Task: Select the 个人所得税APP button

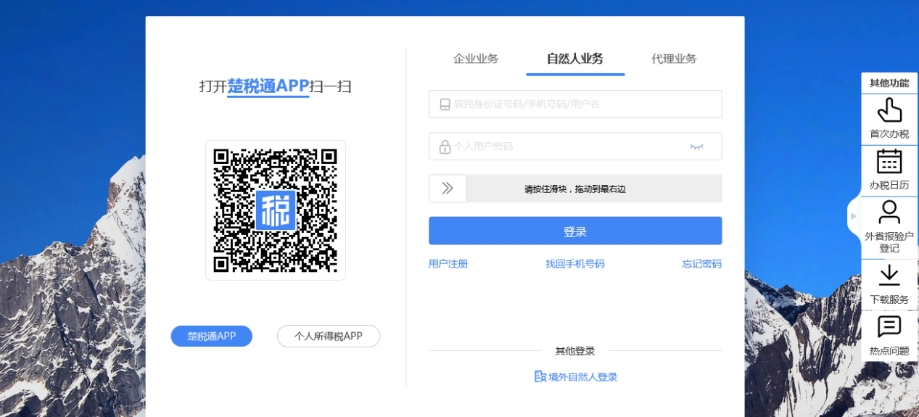Action: coord(328,336)
